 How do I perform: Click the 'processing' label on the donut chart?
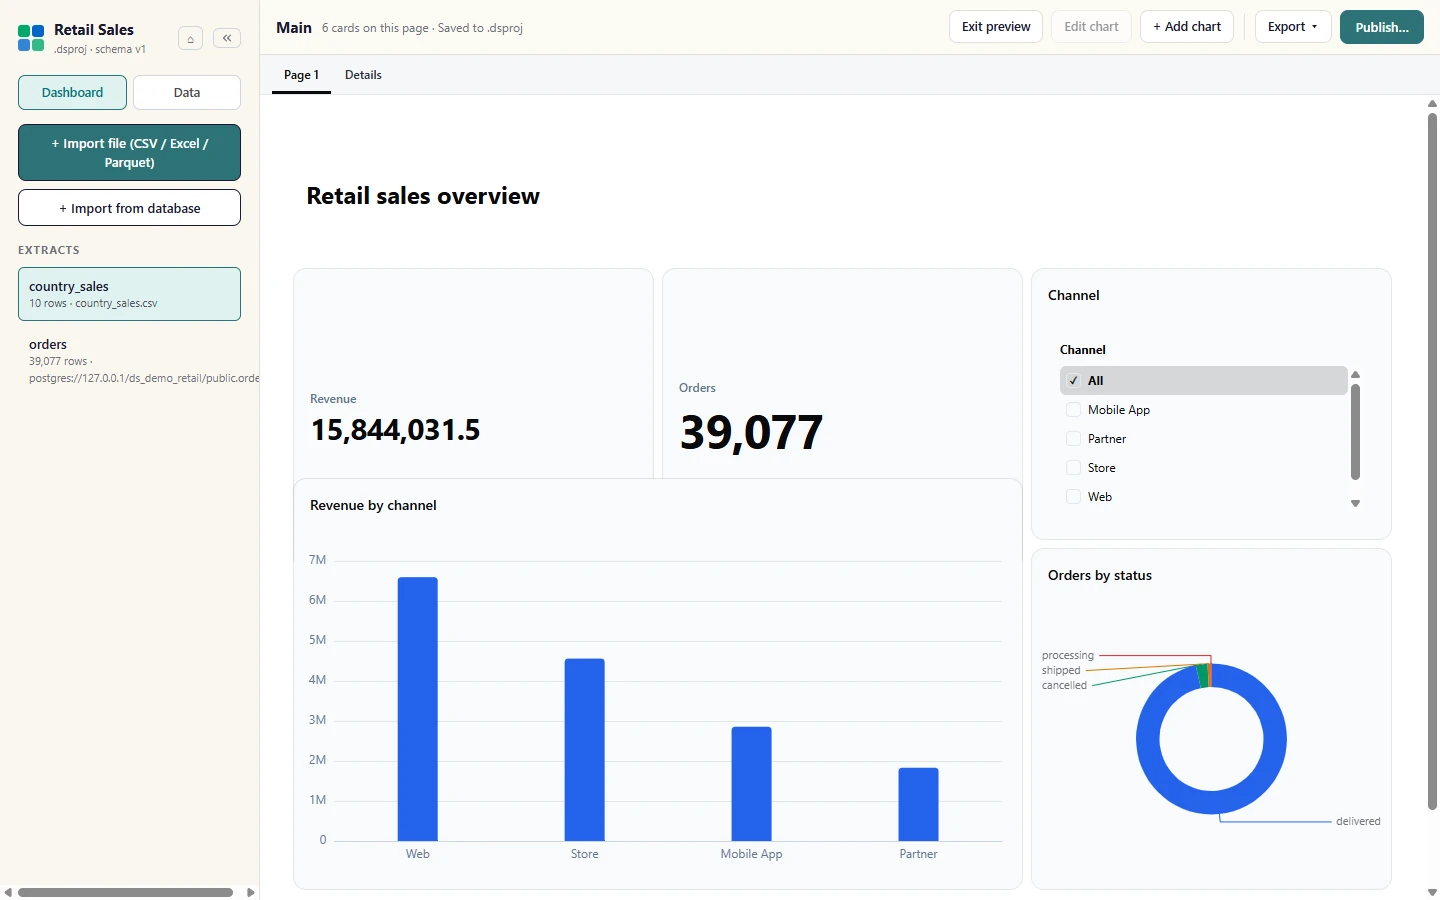1068,656
